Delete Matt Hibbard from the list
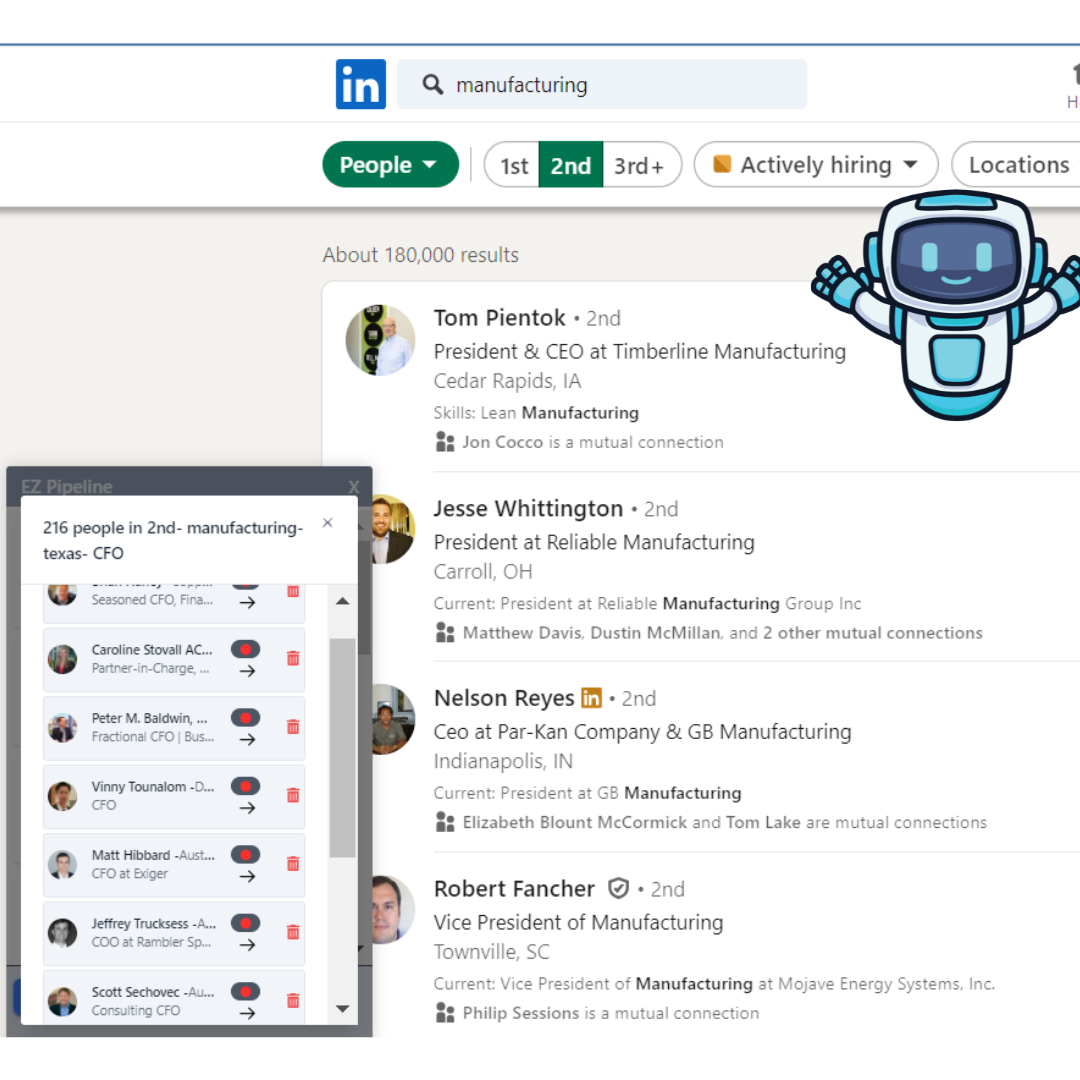The image size is (1080, 1080). click(x=293, y=864)
